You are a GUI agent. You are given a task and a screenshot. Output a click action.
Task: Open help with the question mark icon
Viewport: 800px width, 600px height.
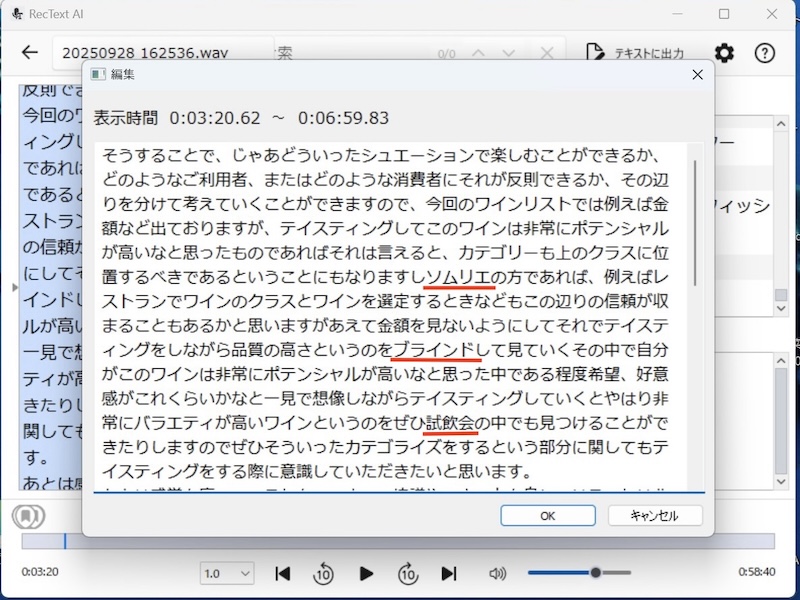click(x=765, y=53)
